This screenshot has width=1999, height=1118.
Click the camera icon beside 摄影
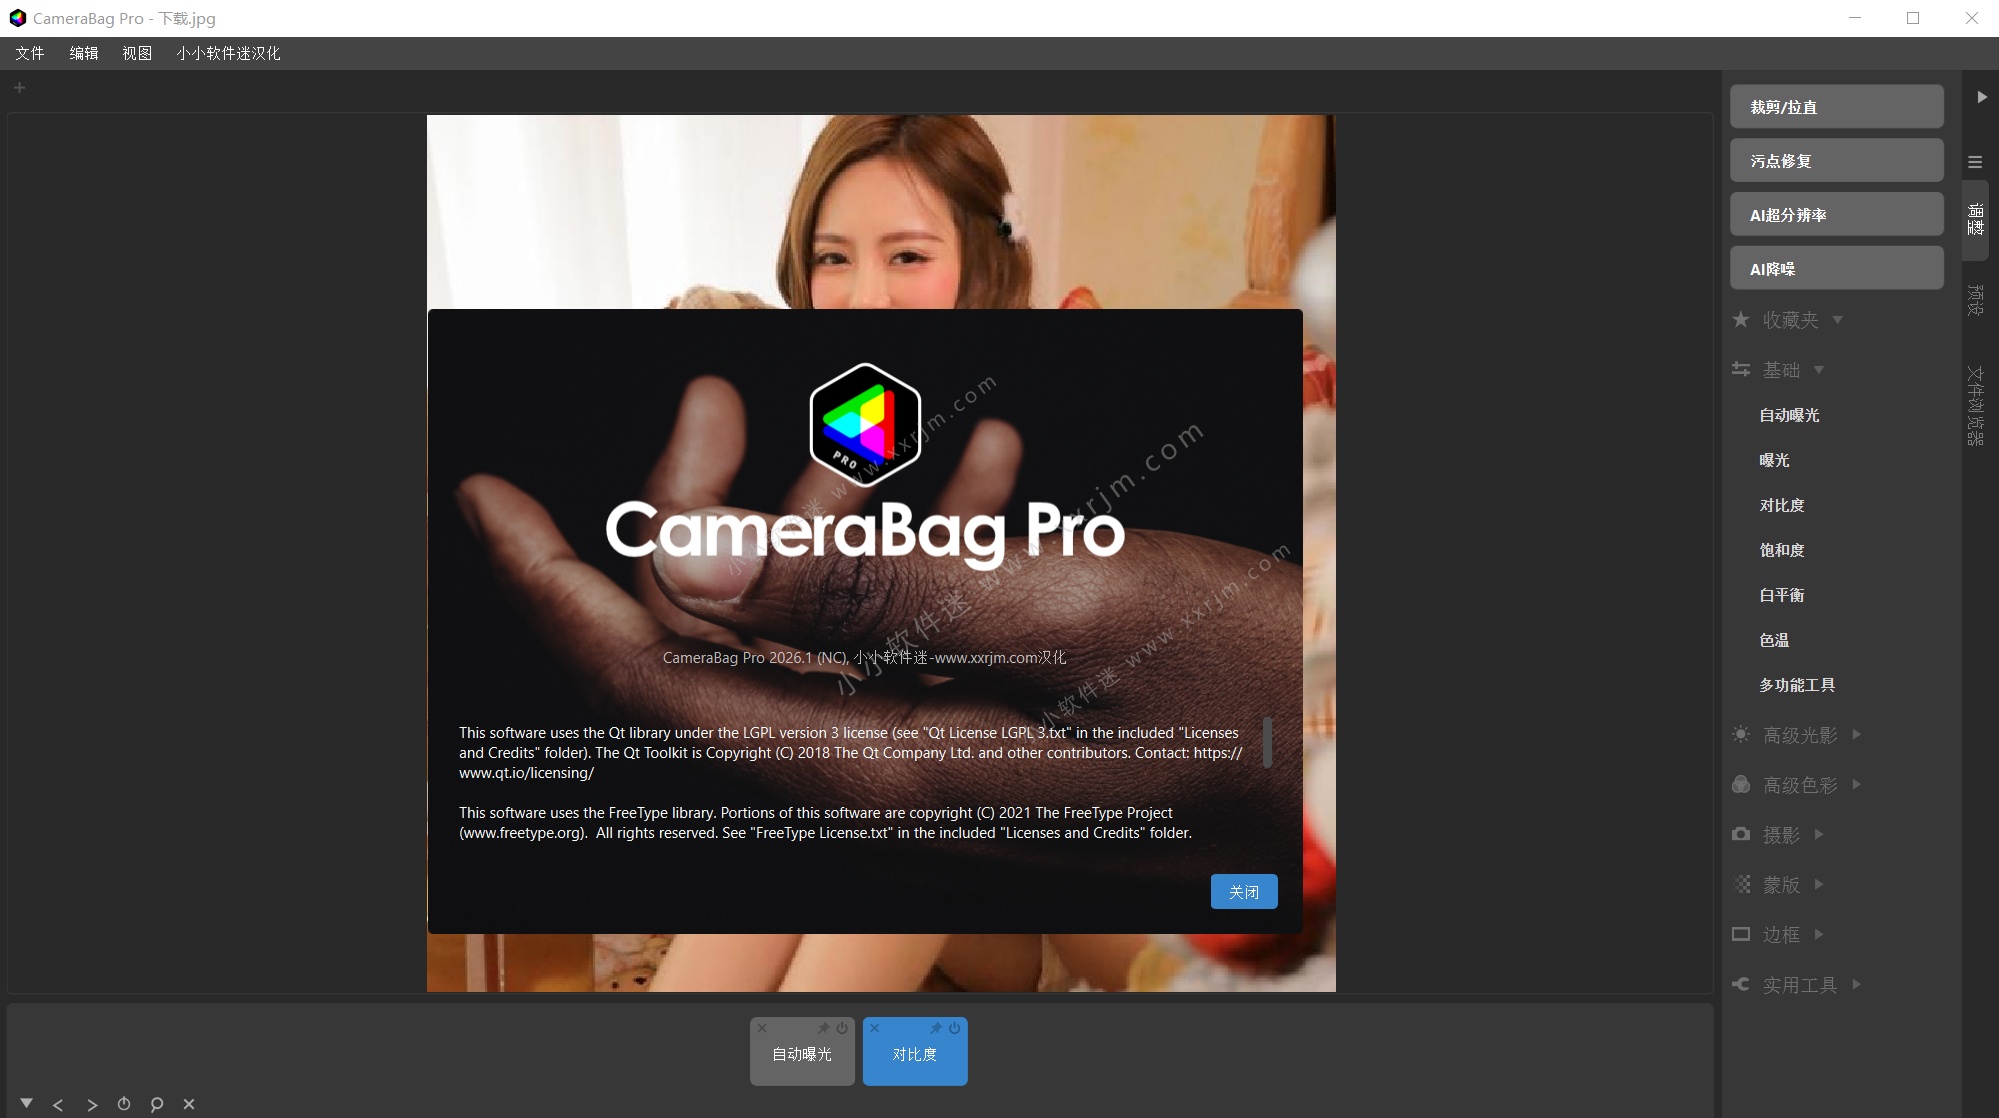1742,834
